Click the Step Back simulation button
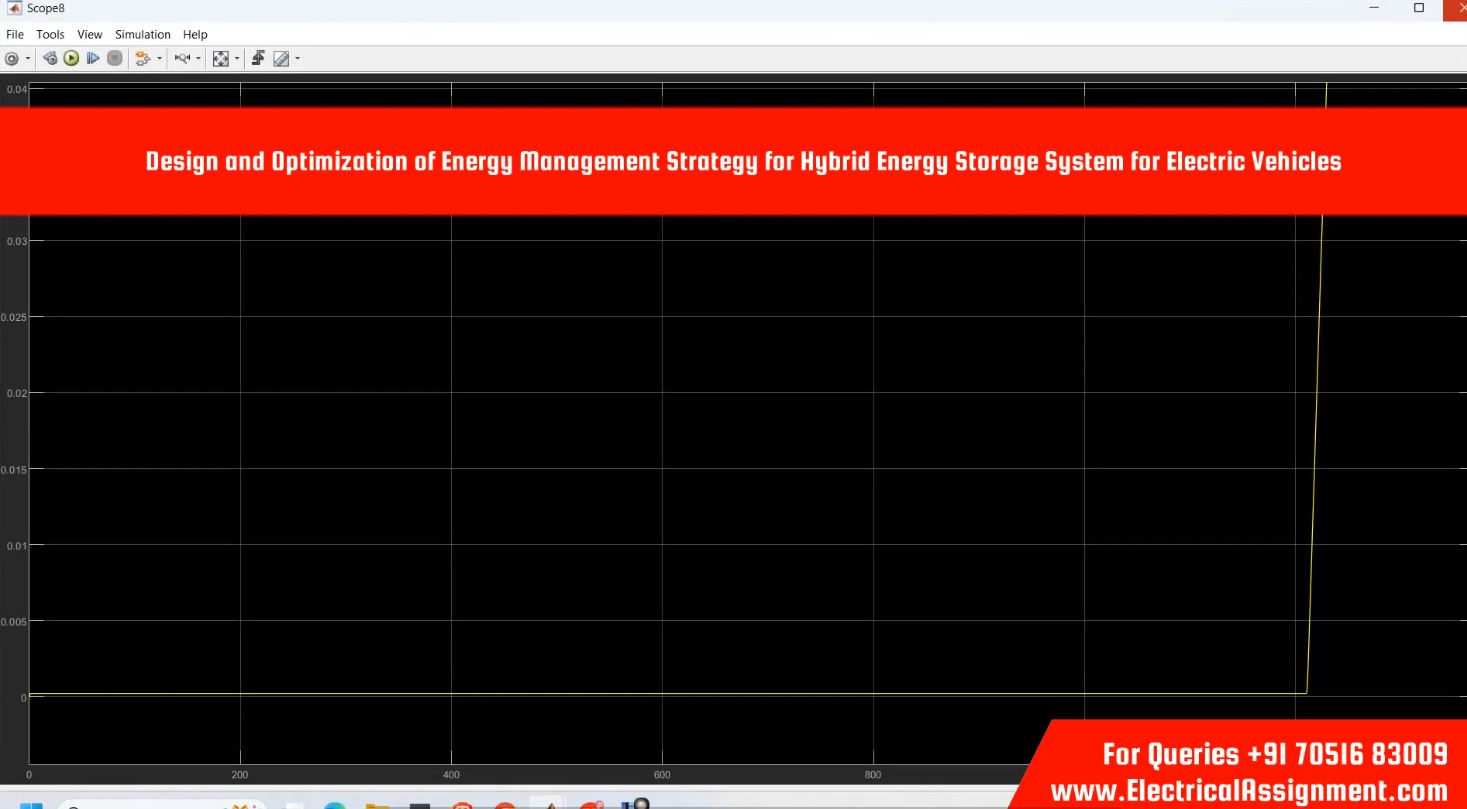1467x809 pixels. (50, 59)
